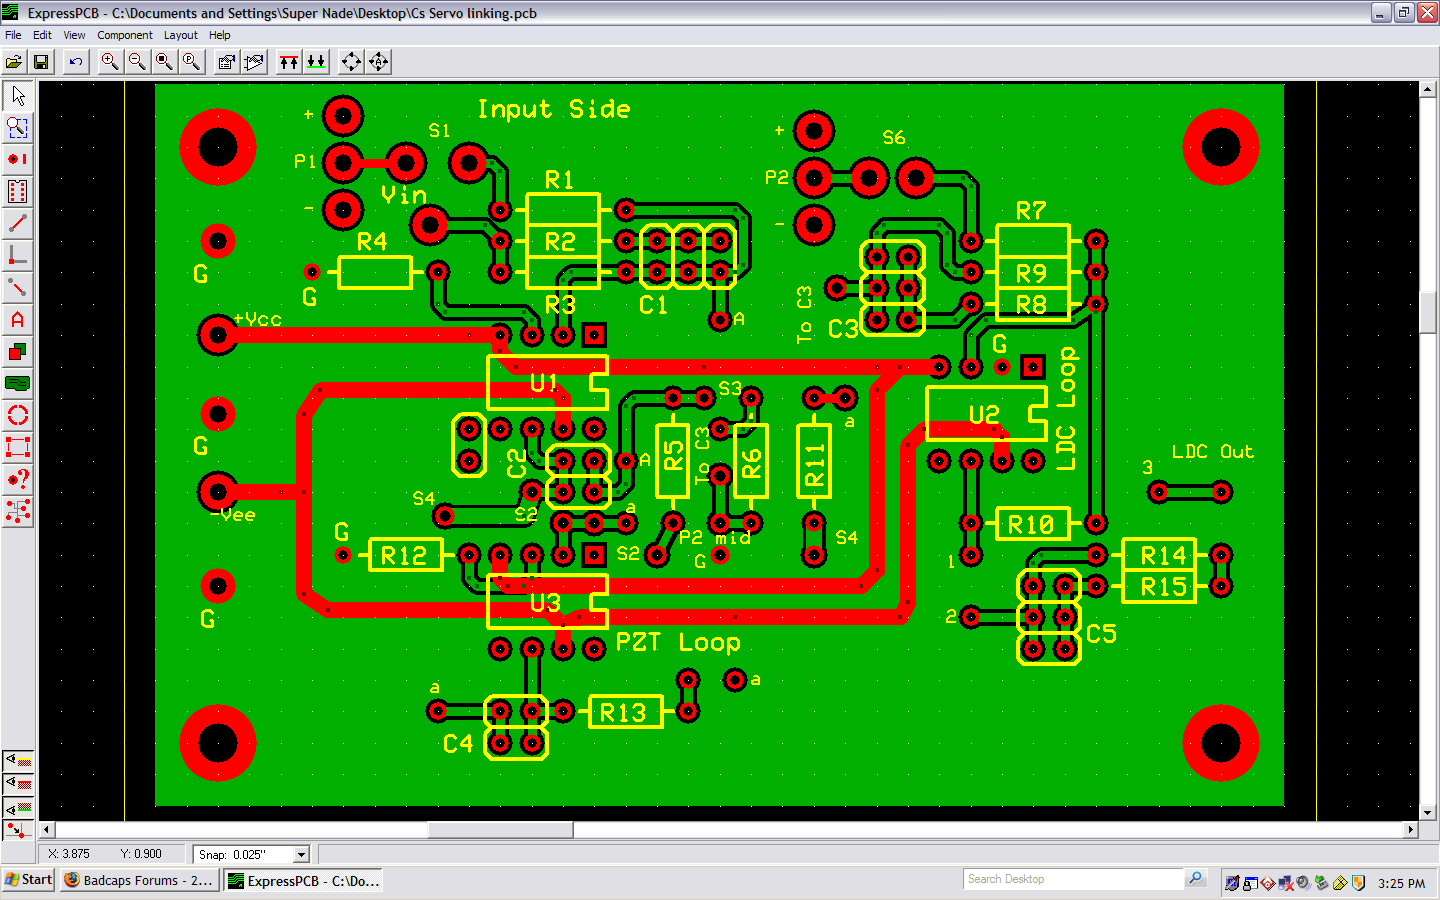Click the vertical scrollbar up arrow
Screen dimensions: 1440x900
click(x=1428, y=89)
